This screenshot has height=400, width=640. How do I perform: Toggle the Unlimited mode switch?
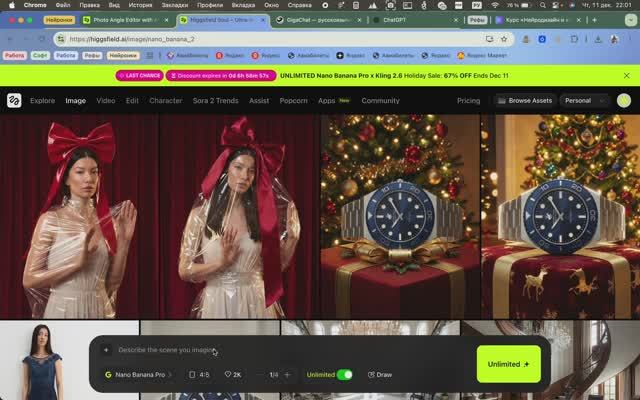[x=344, y=375]
